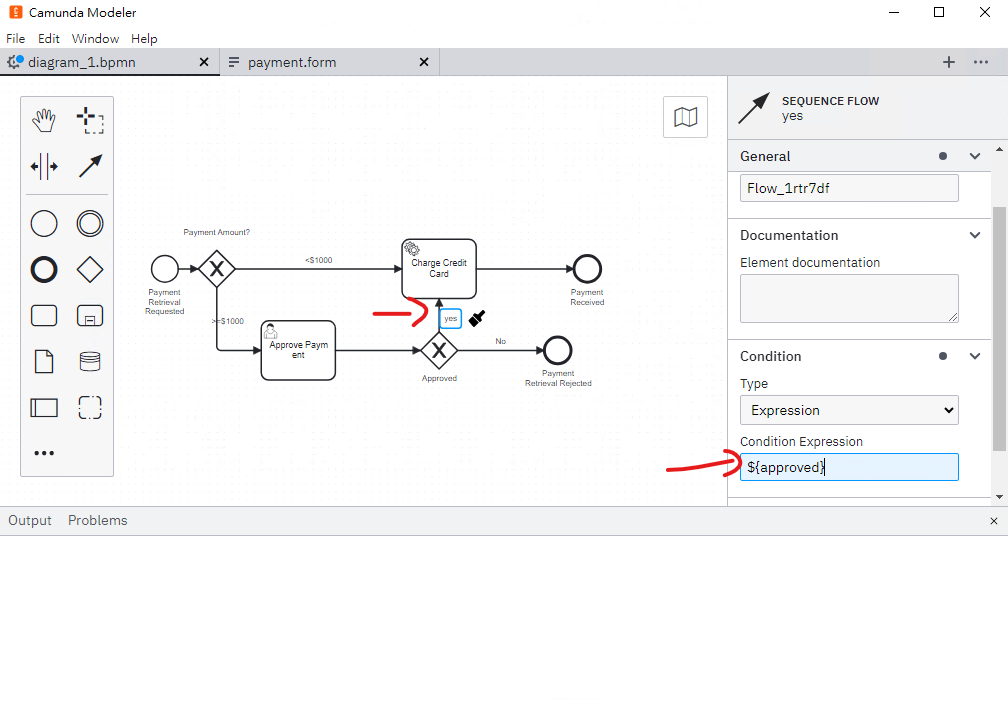Activate the create/remove space tool
1008x701 pixels.
44,167
